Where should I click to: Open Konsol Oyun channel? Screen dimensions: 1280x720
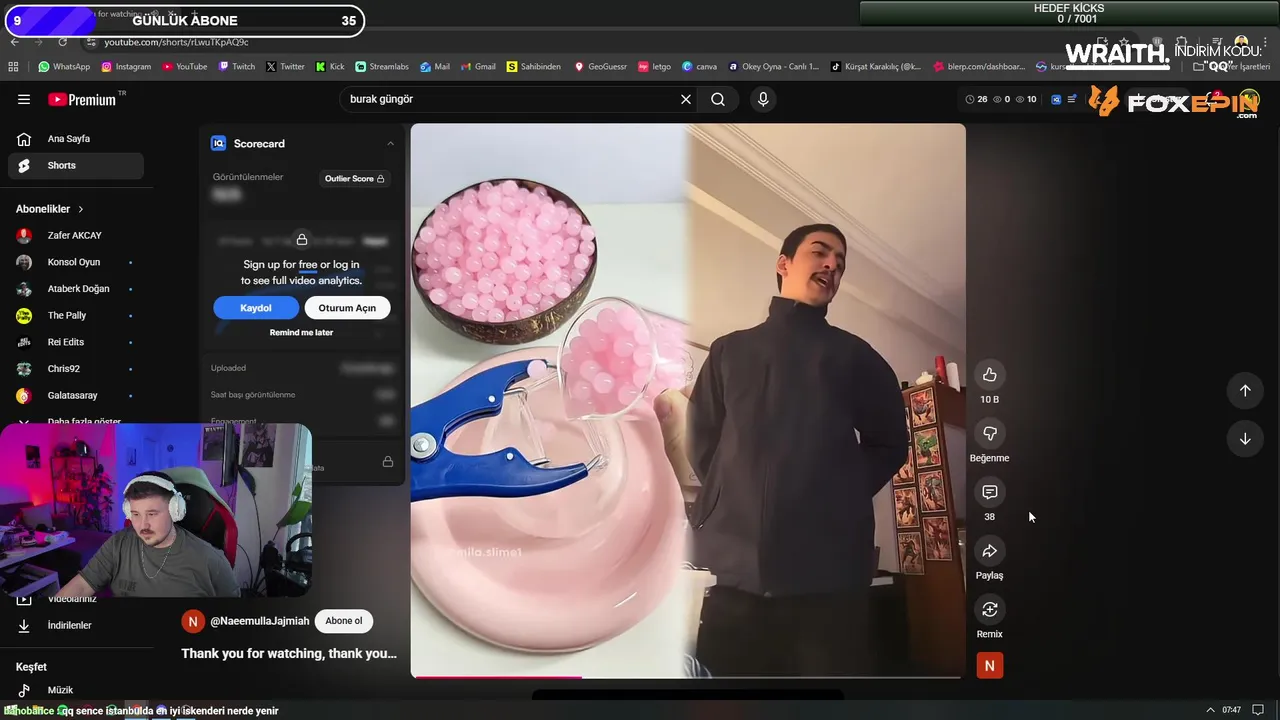(x=76, y=262)
